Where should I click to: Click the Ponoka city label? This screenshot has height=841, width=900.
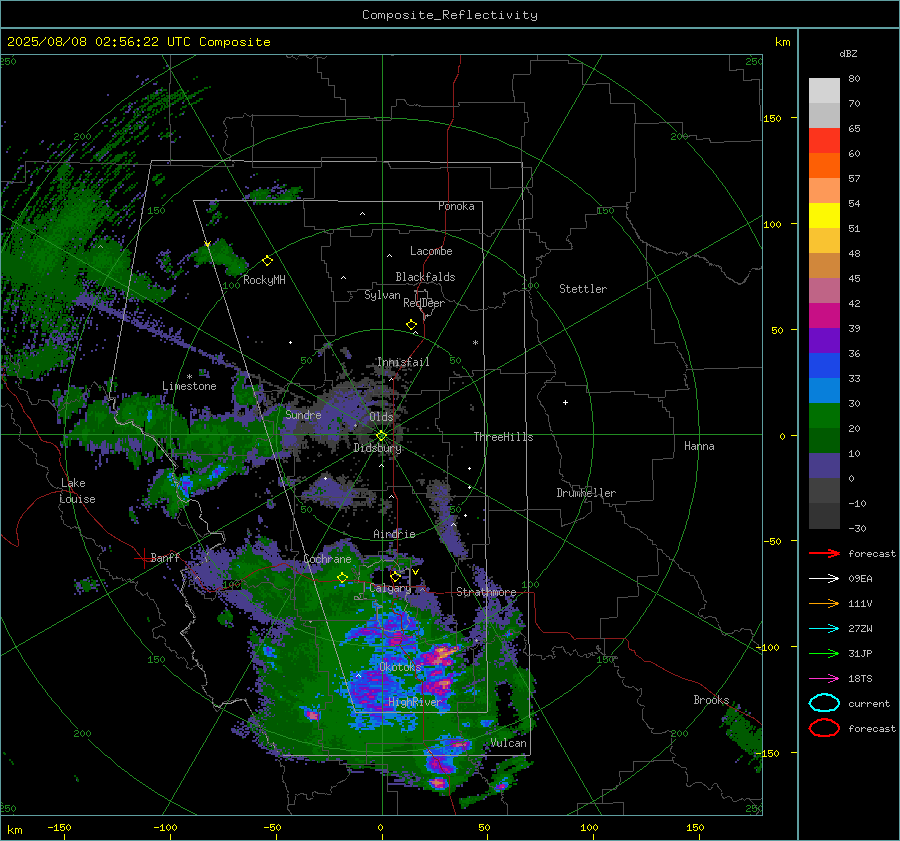point(456,206)
